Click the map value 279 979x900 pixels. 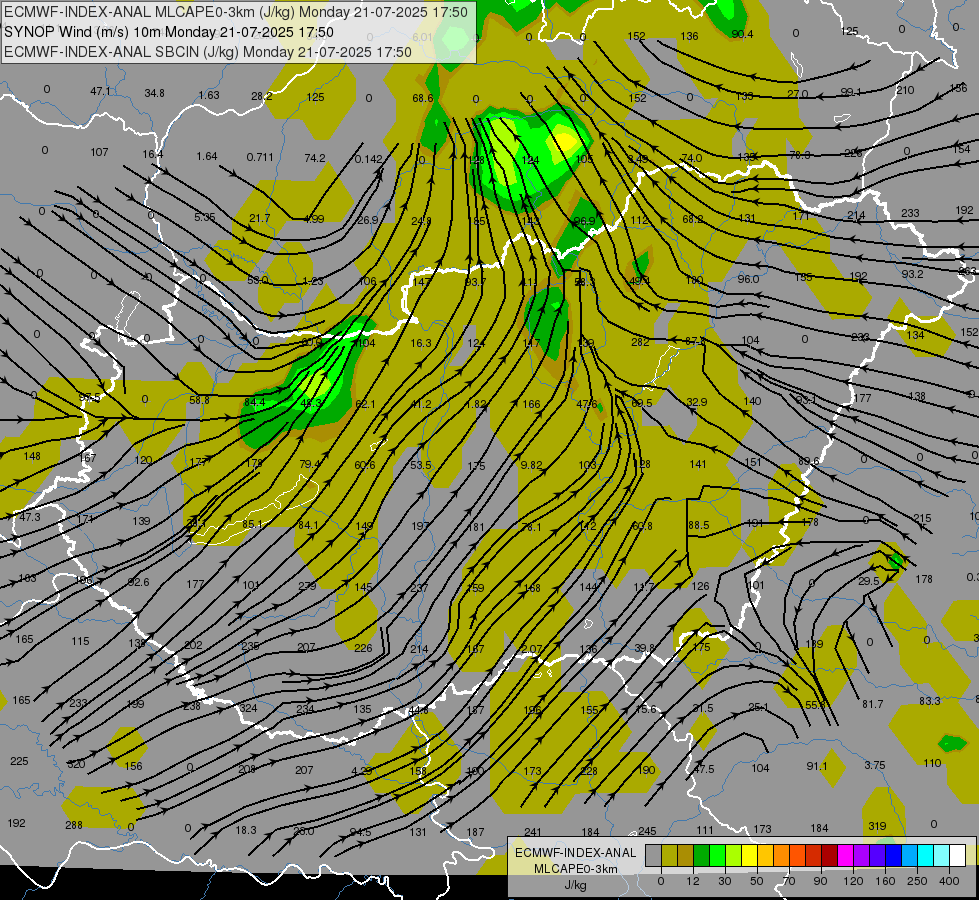click(307, 586)
